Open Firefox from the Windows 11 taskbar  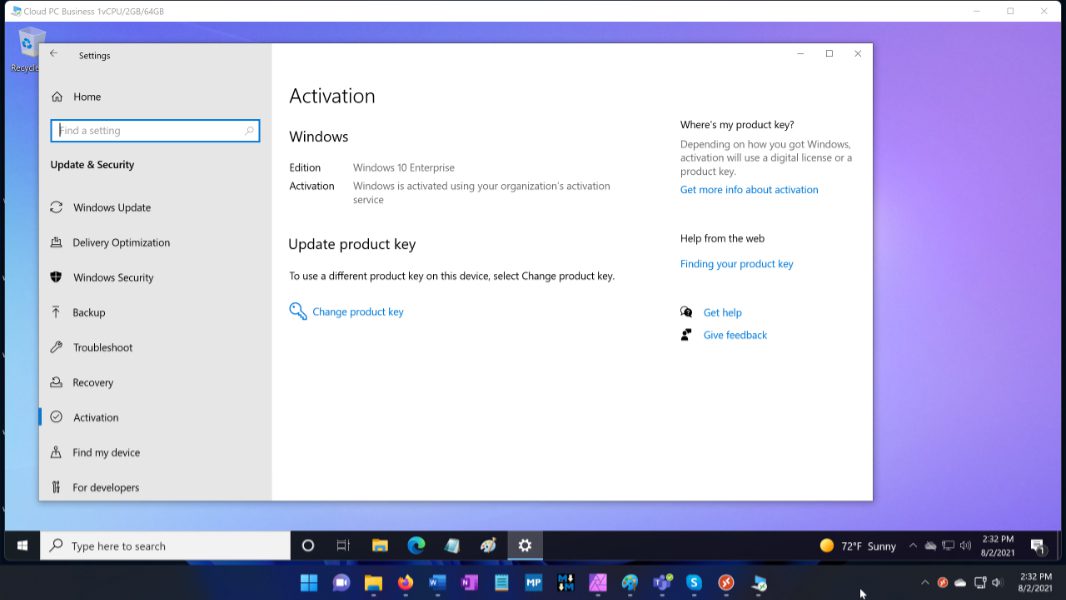(405, 582)
